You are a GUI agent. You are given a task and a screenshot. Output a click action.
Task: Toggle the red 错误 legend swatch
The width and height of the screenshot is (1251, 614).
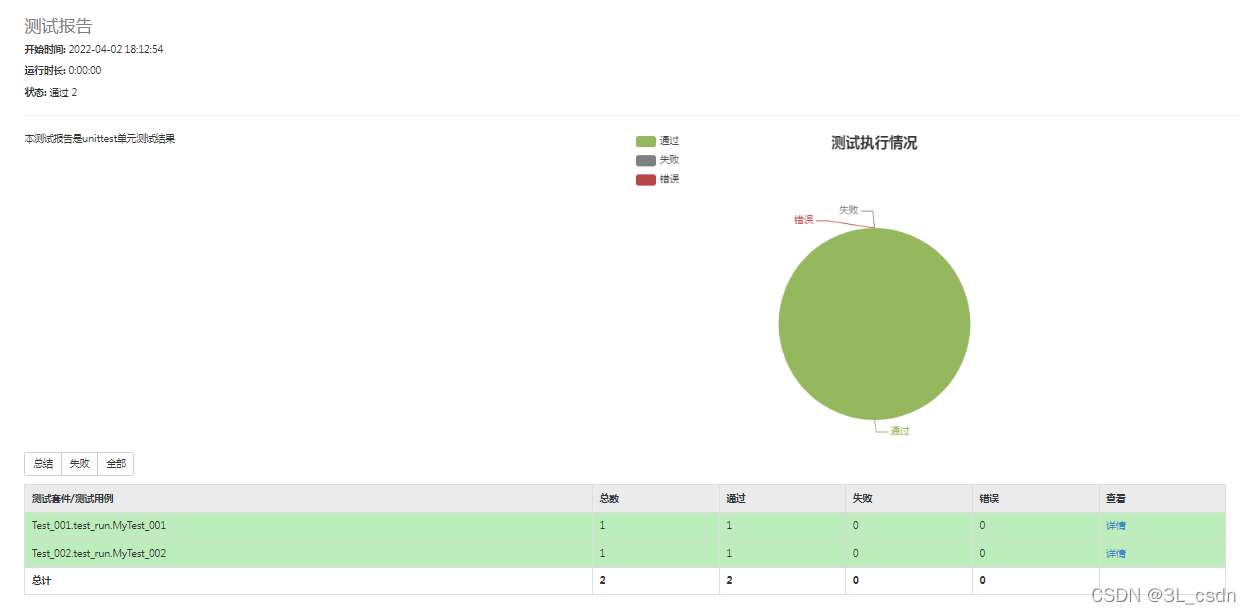click(646, 179)
